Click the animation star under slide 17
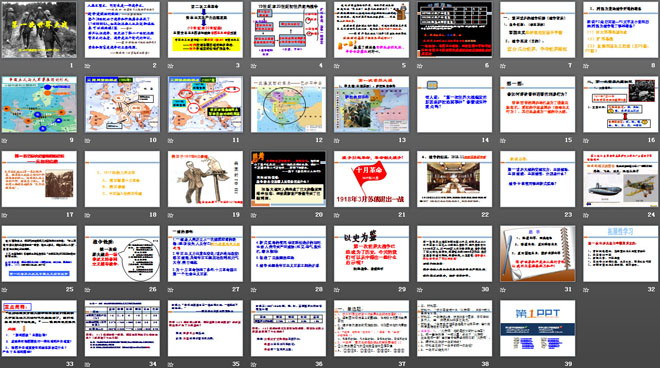Screen dimensions: 660x368 coord(4,215)
